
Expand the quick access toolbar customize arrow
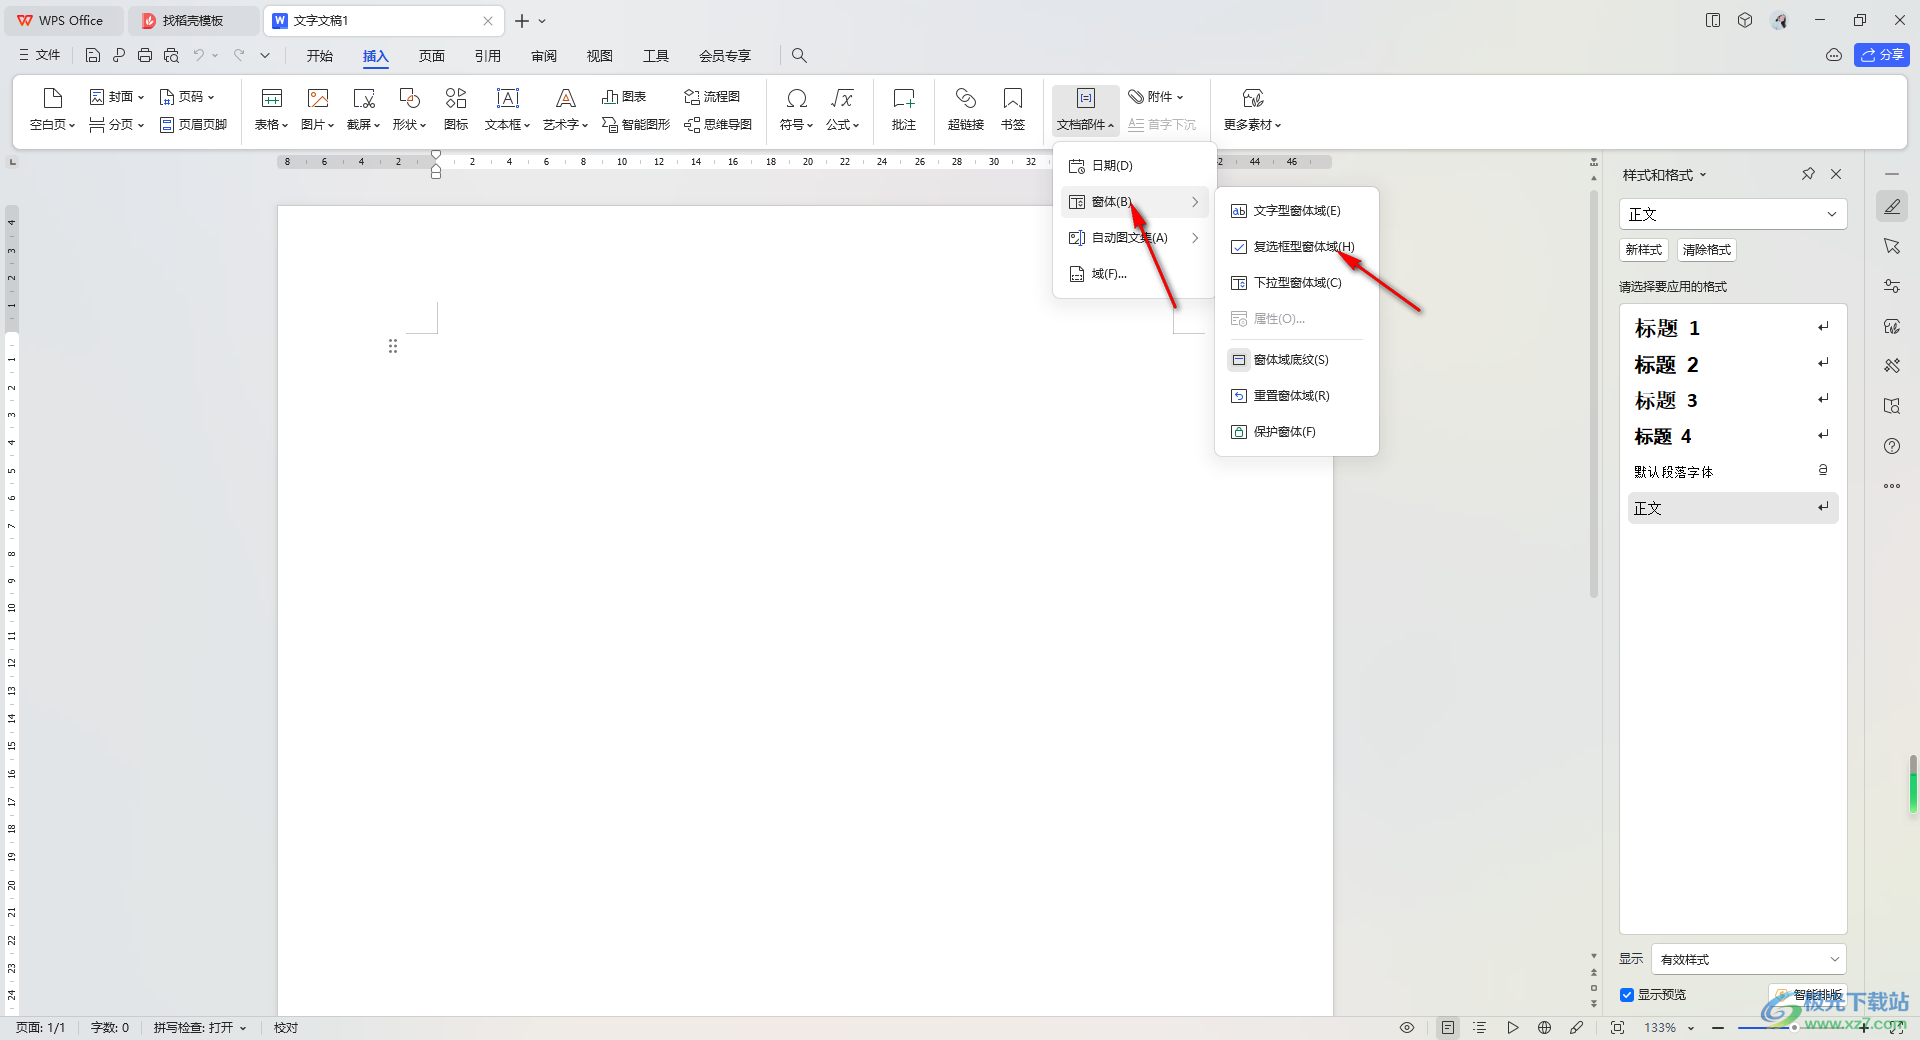point(265,55)
